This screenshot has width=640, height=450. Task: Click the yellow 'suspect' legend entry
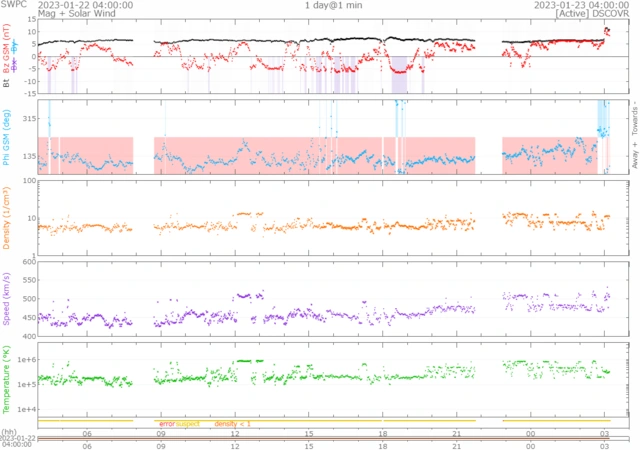[188, 424]
